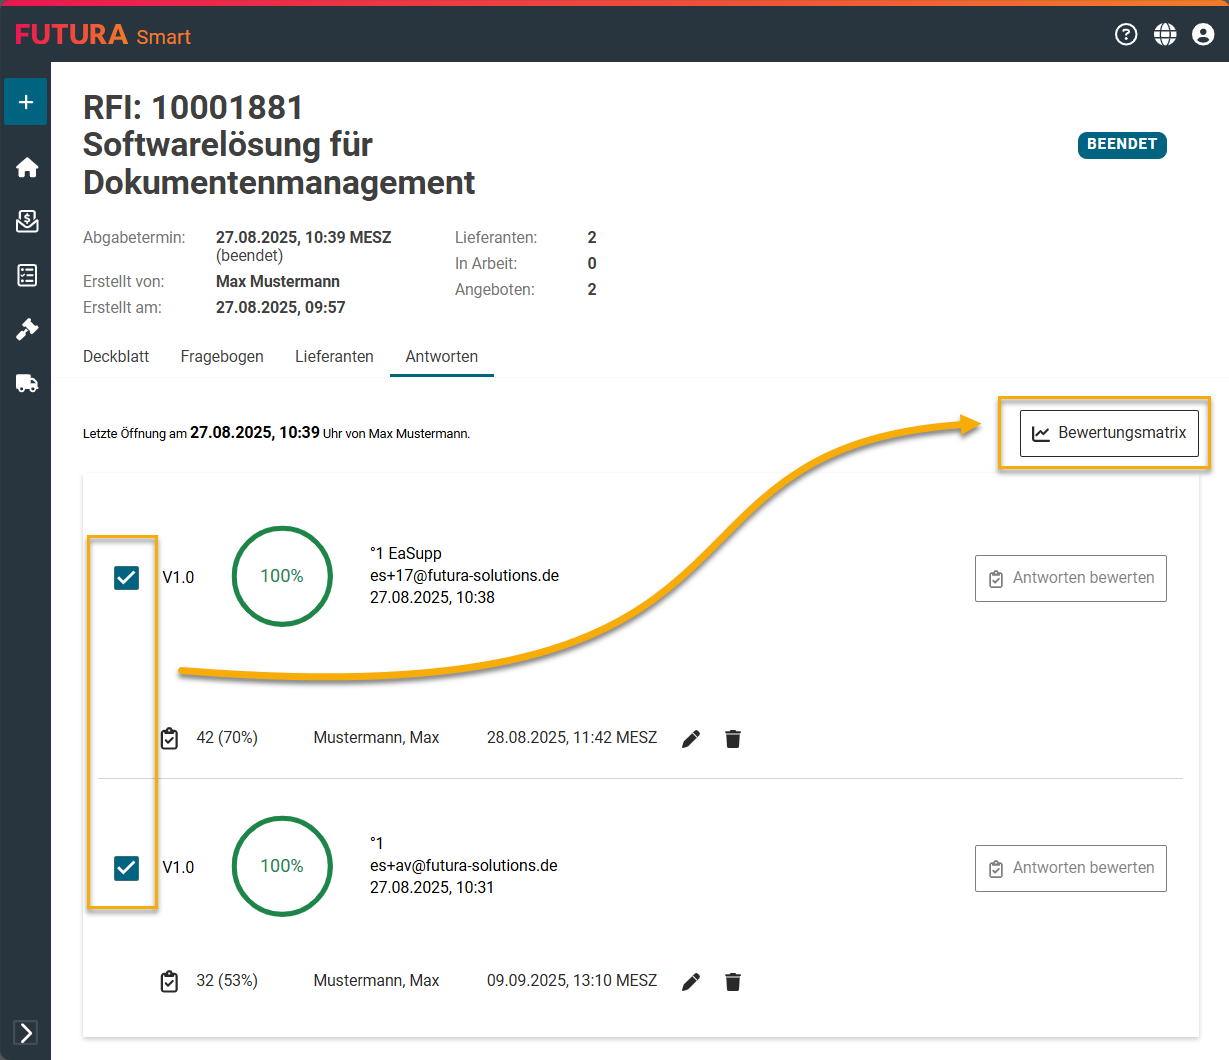Click the plus button in the sidebar
Image resolution: width=1229 pixels, height=1060 pixels.
tap(26, 102)
